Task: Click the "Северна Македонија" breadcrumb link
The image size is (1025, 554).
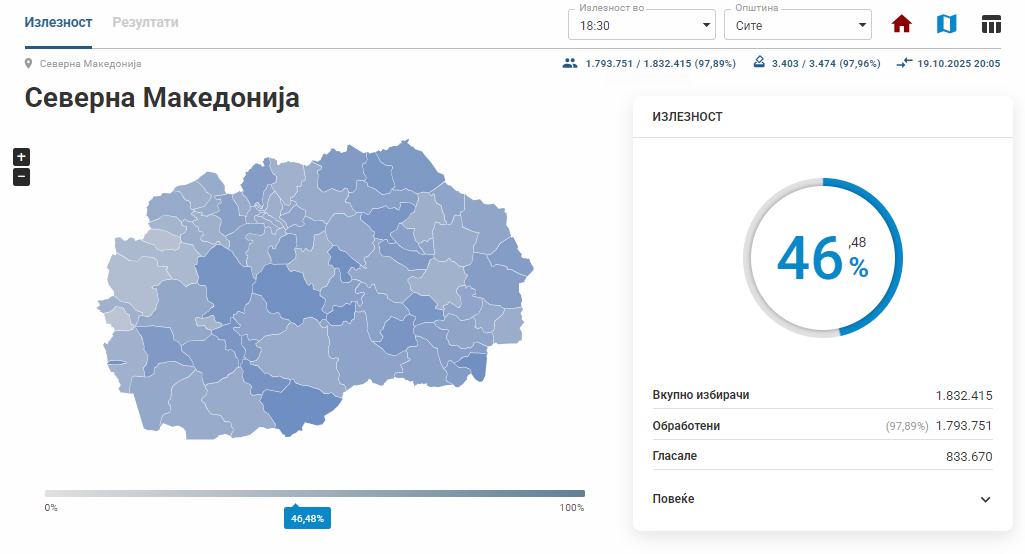Action: pos(90,63)
